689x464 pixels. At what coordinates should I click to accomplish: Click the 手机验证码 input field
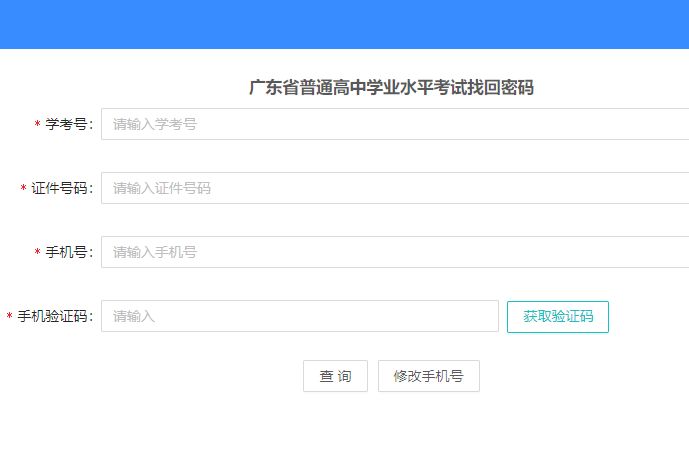pyautogui.click(x=300, y=316)
